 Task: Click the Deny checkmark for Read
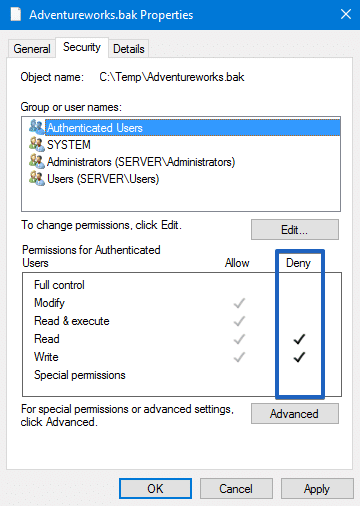coord(299,339)
